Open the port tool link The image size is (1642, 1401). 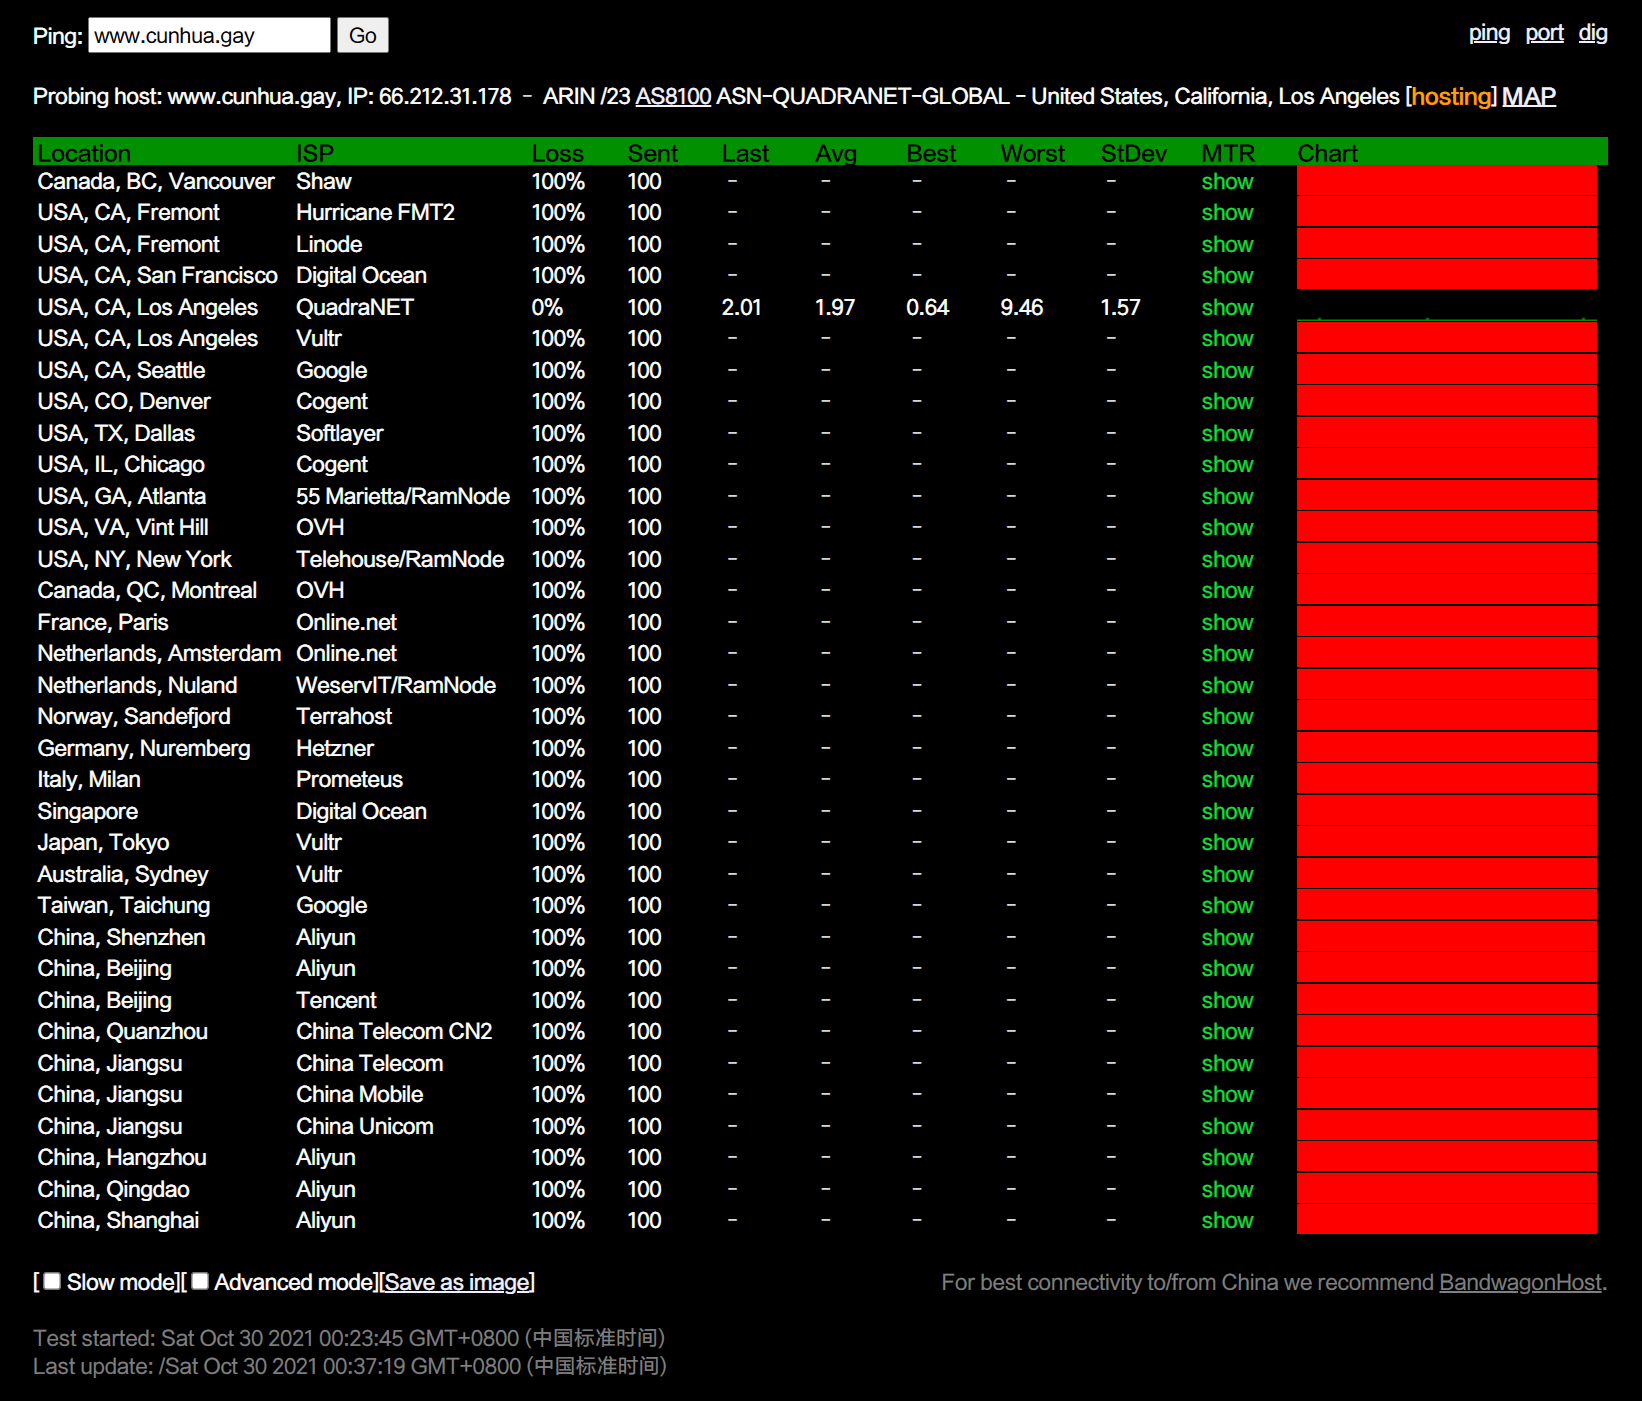tap(1544, 33)
